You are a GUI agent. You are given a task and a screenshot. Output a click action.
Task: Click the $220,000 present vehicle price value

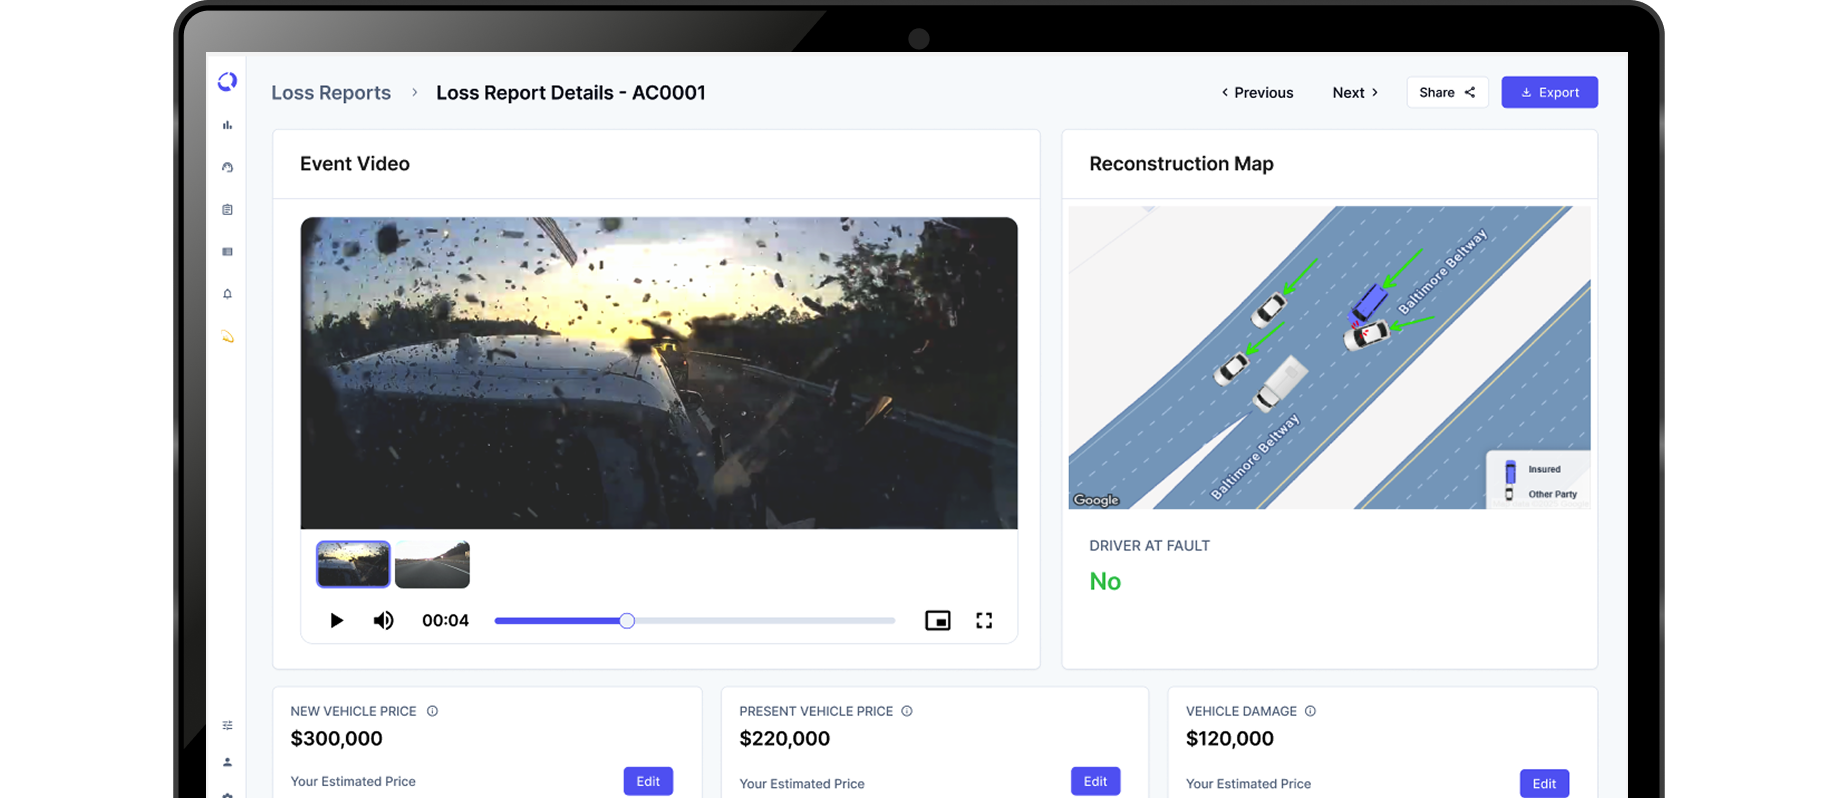[x=784, y=739]
